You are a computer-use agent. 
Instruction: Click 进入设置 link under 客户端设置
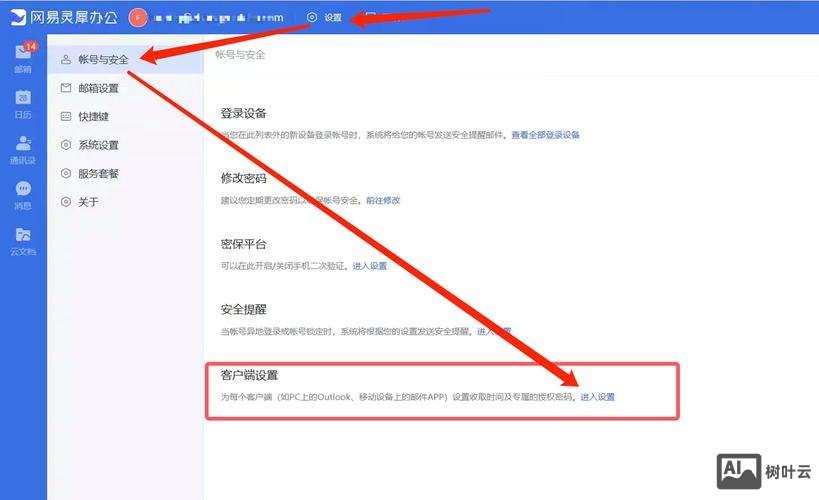(598, 397)
